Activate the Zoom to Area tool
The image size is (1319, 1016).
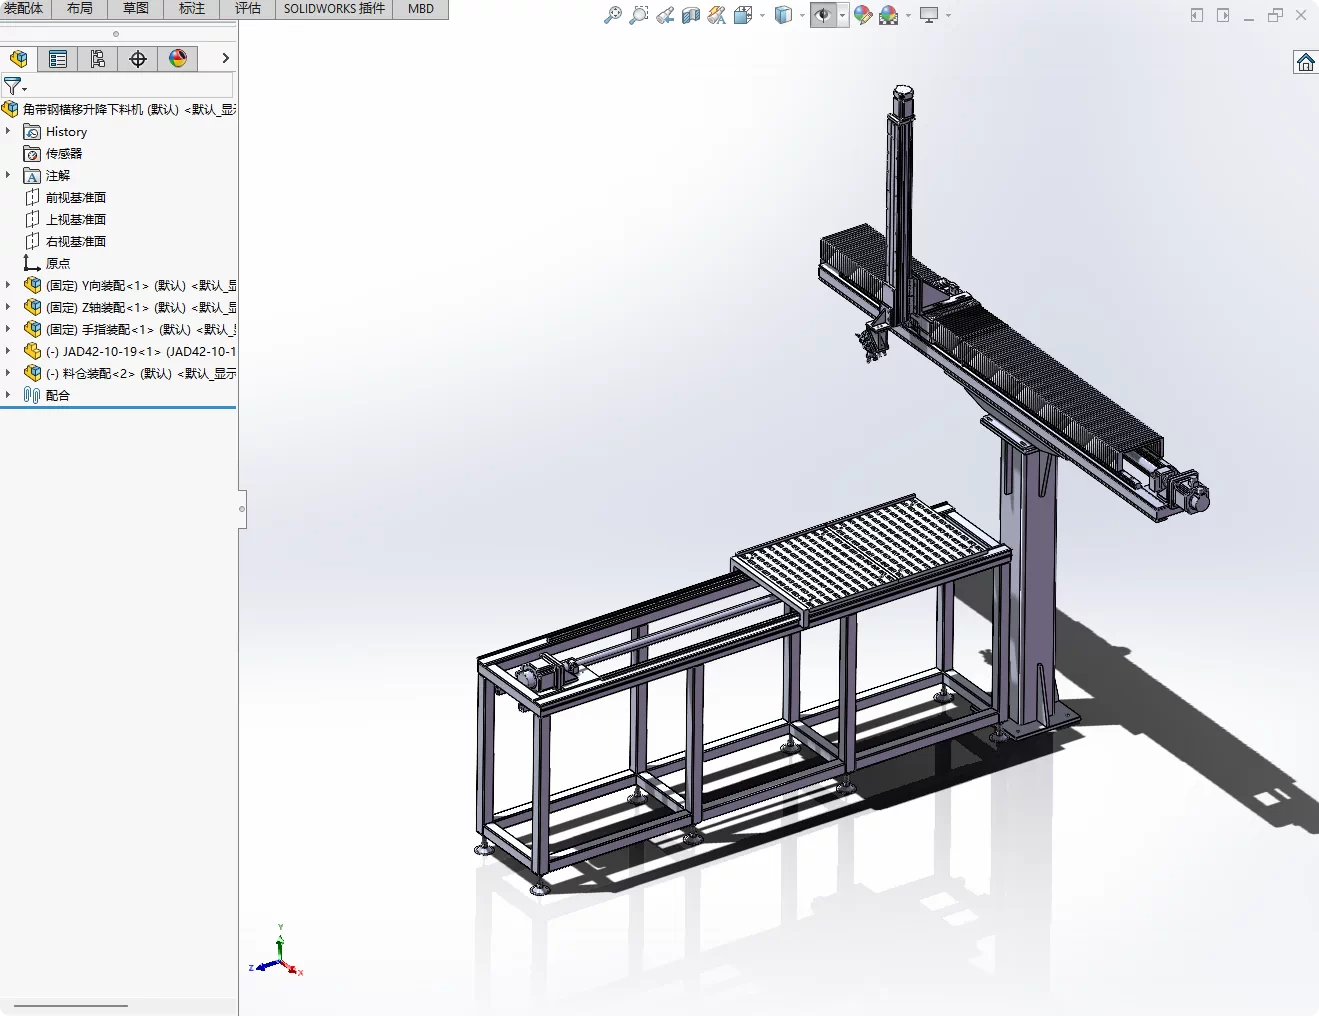tap(639, 15)
